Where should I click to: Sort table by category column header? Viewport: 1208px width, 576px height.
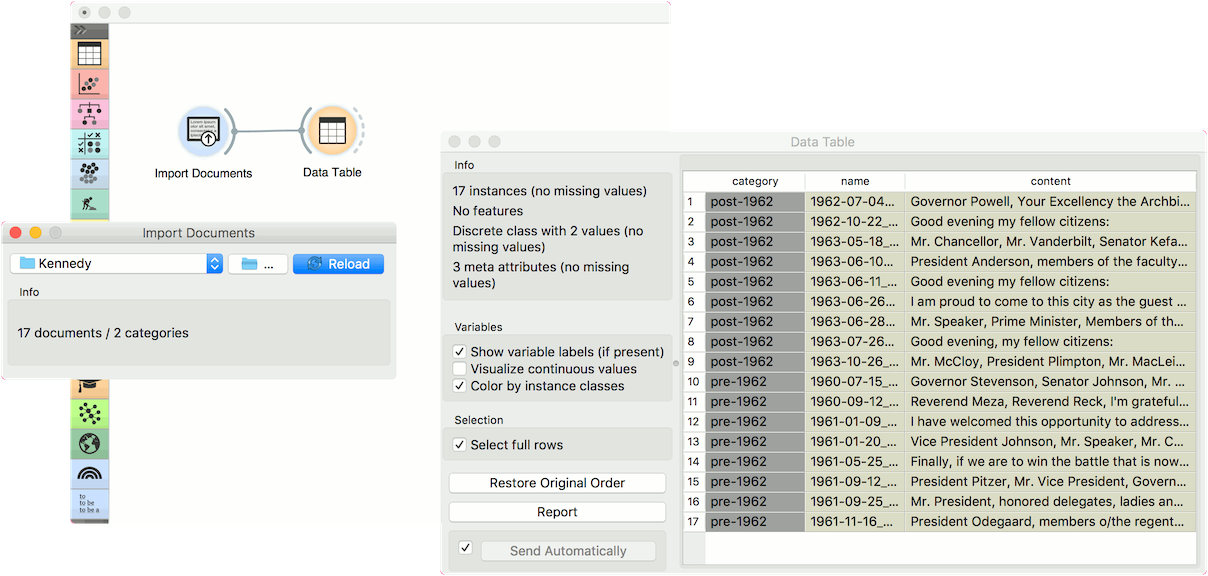[754, 181]
